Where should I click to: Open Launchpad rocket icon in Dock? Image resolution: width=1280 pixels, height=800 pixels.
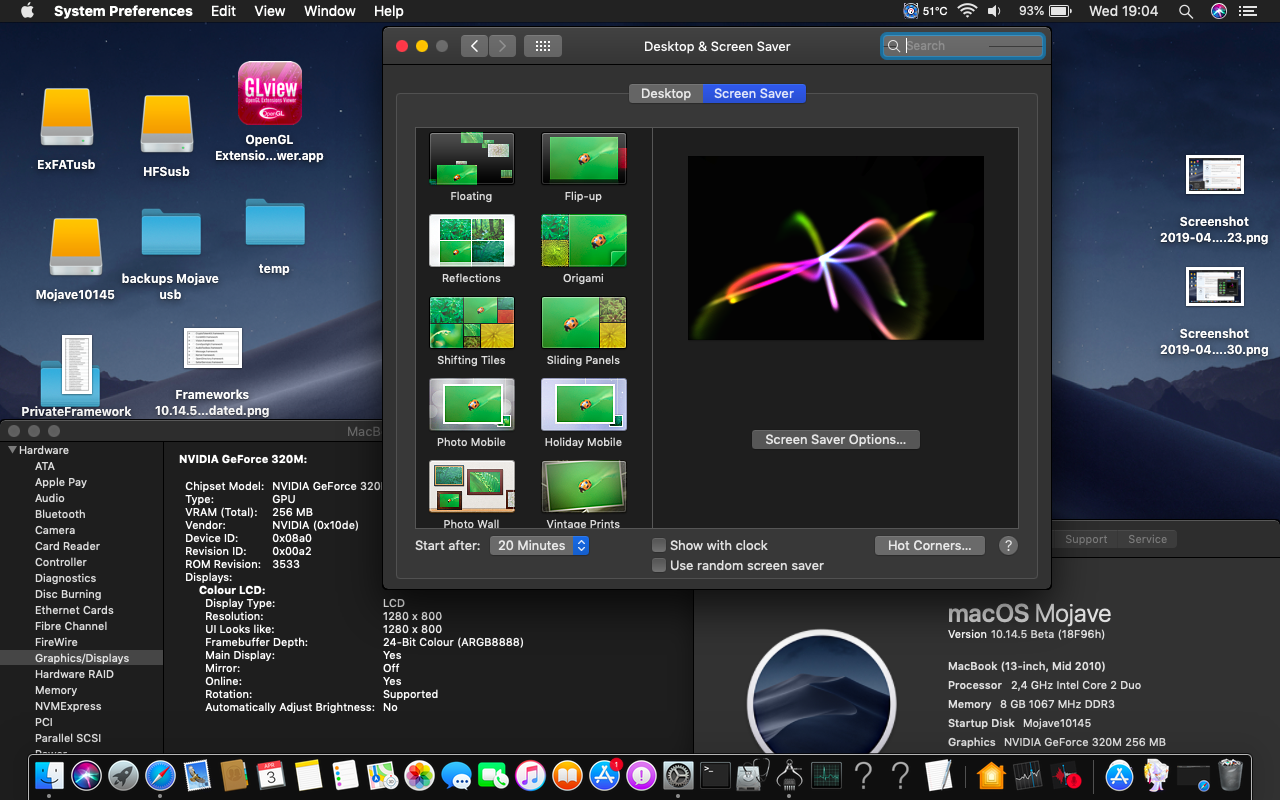tap(123, 775)
